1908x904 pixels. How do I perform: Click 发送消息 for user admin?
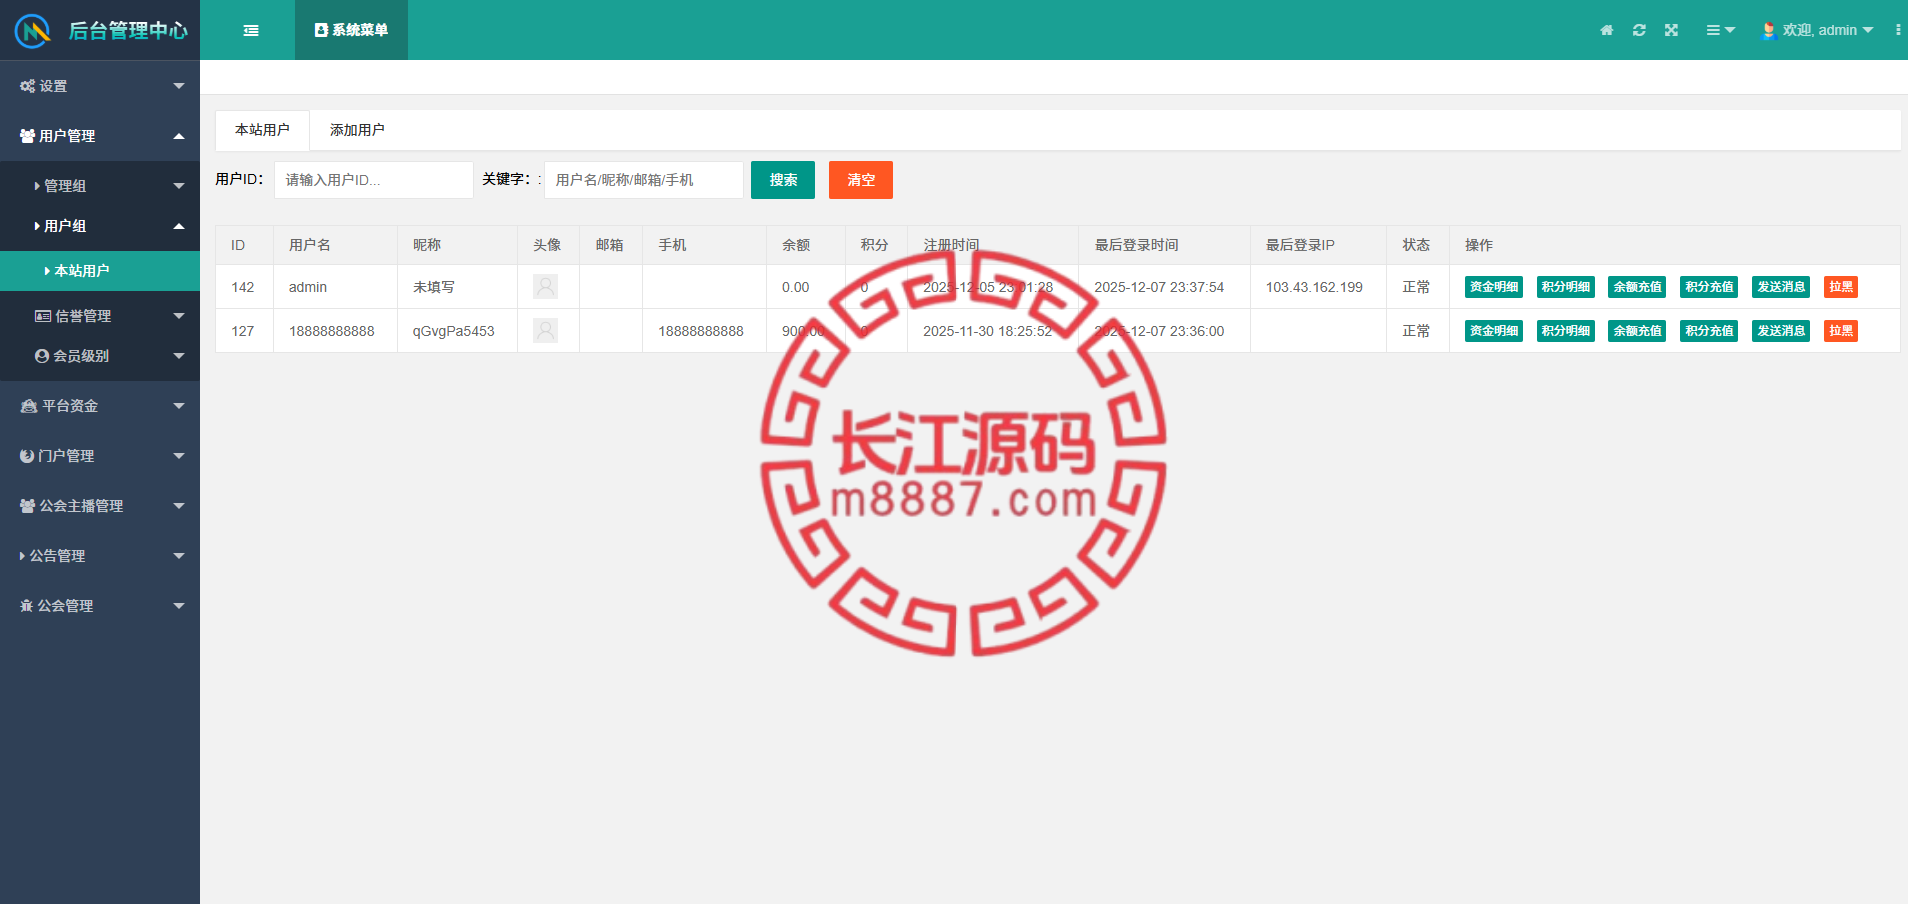1782,287
